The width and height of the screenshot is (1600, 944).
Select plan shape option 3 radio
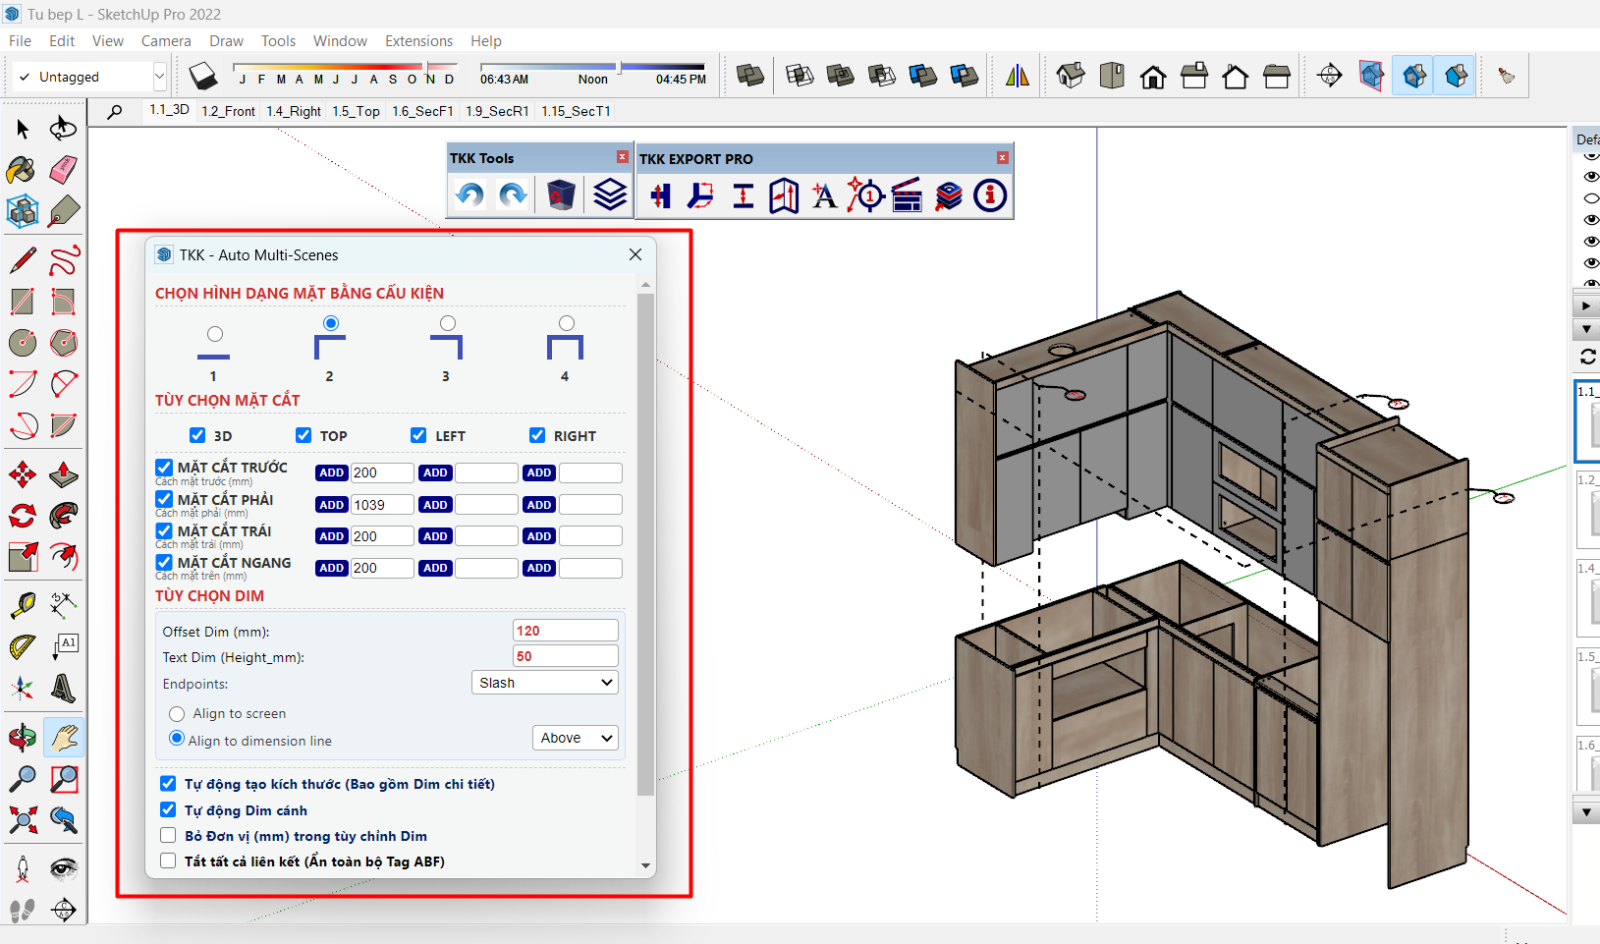(x=447, y=323)
